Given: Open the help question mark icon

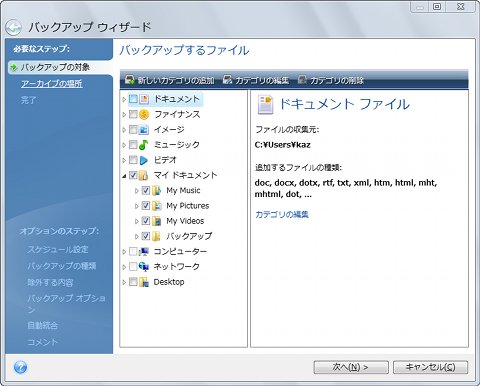Looking at the screenshot, I should 20,368.
